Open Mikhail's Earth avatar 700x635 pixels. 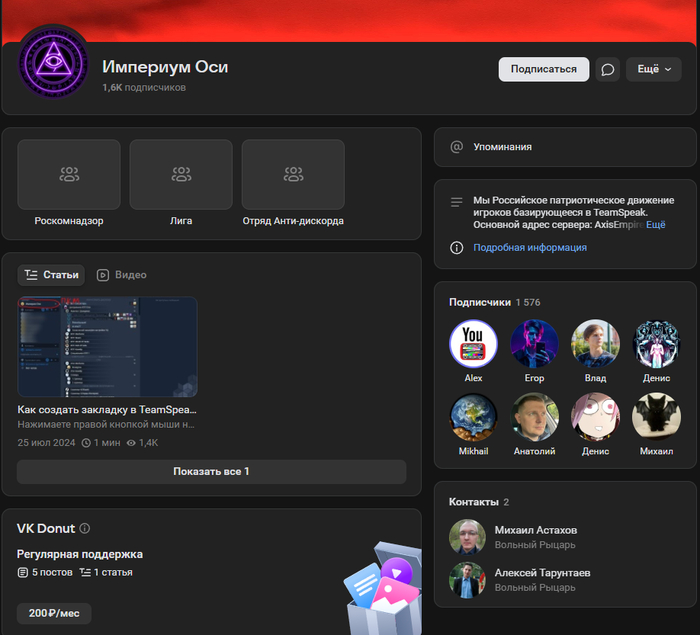click(x=473, y=417)
